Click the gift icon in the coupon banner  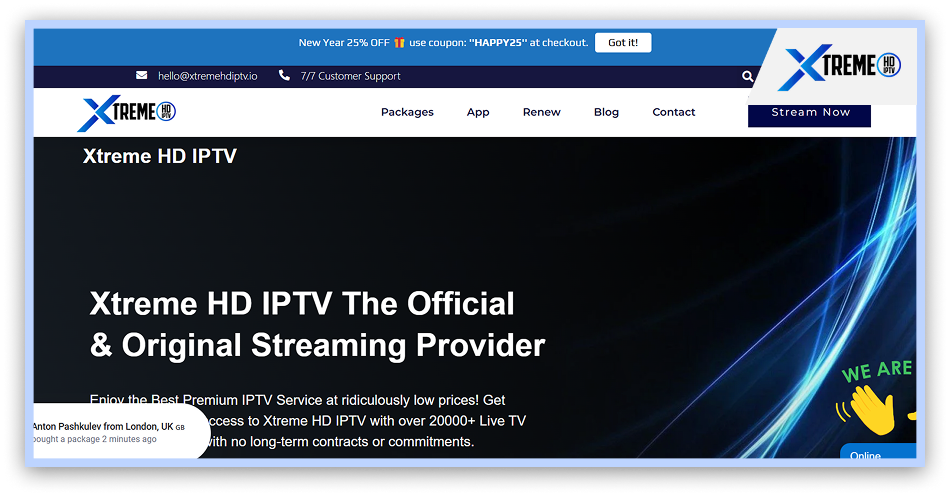[x=399, y=42]
